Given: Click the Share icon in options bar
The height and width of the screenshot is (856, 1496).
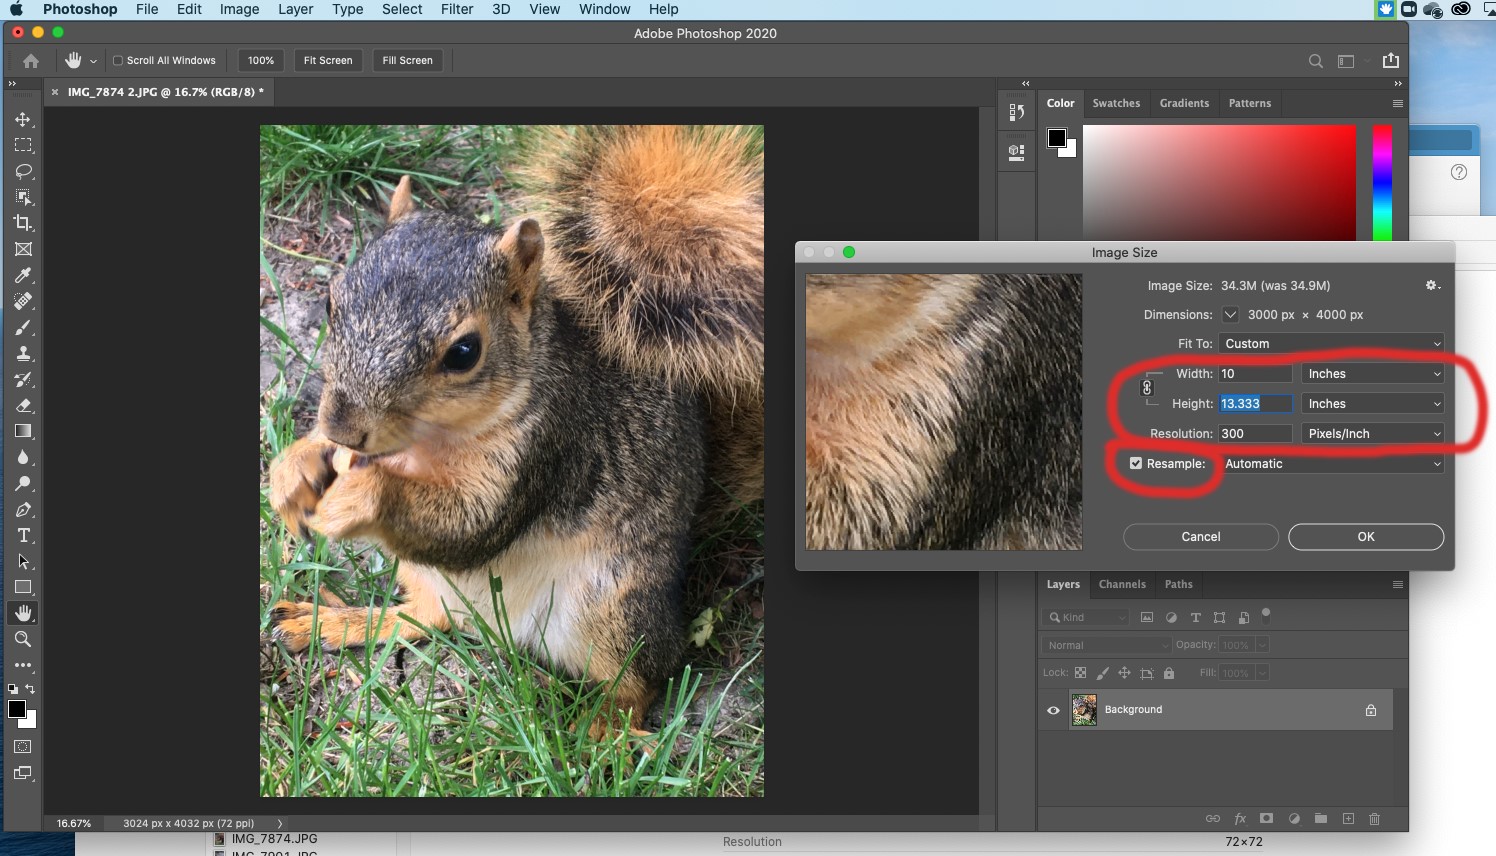Looking at the screenshot, I should [x=1390, y=60].
